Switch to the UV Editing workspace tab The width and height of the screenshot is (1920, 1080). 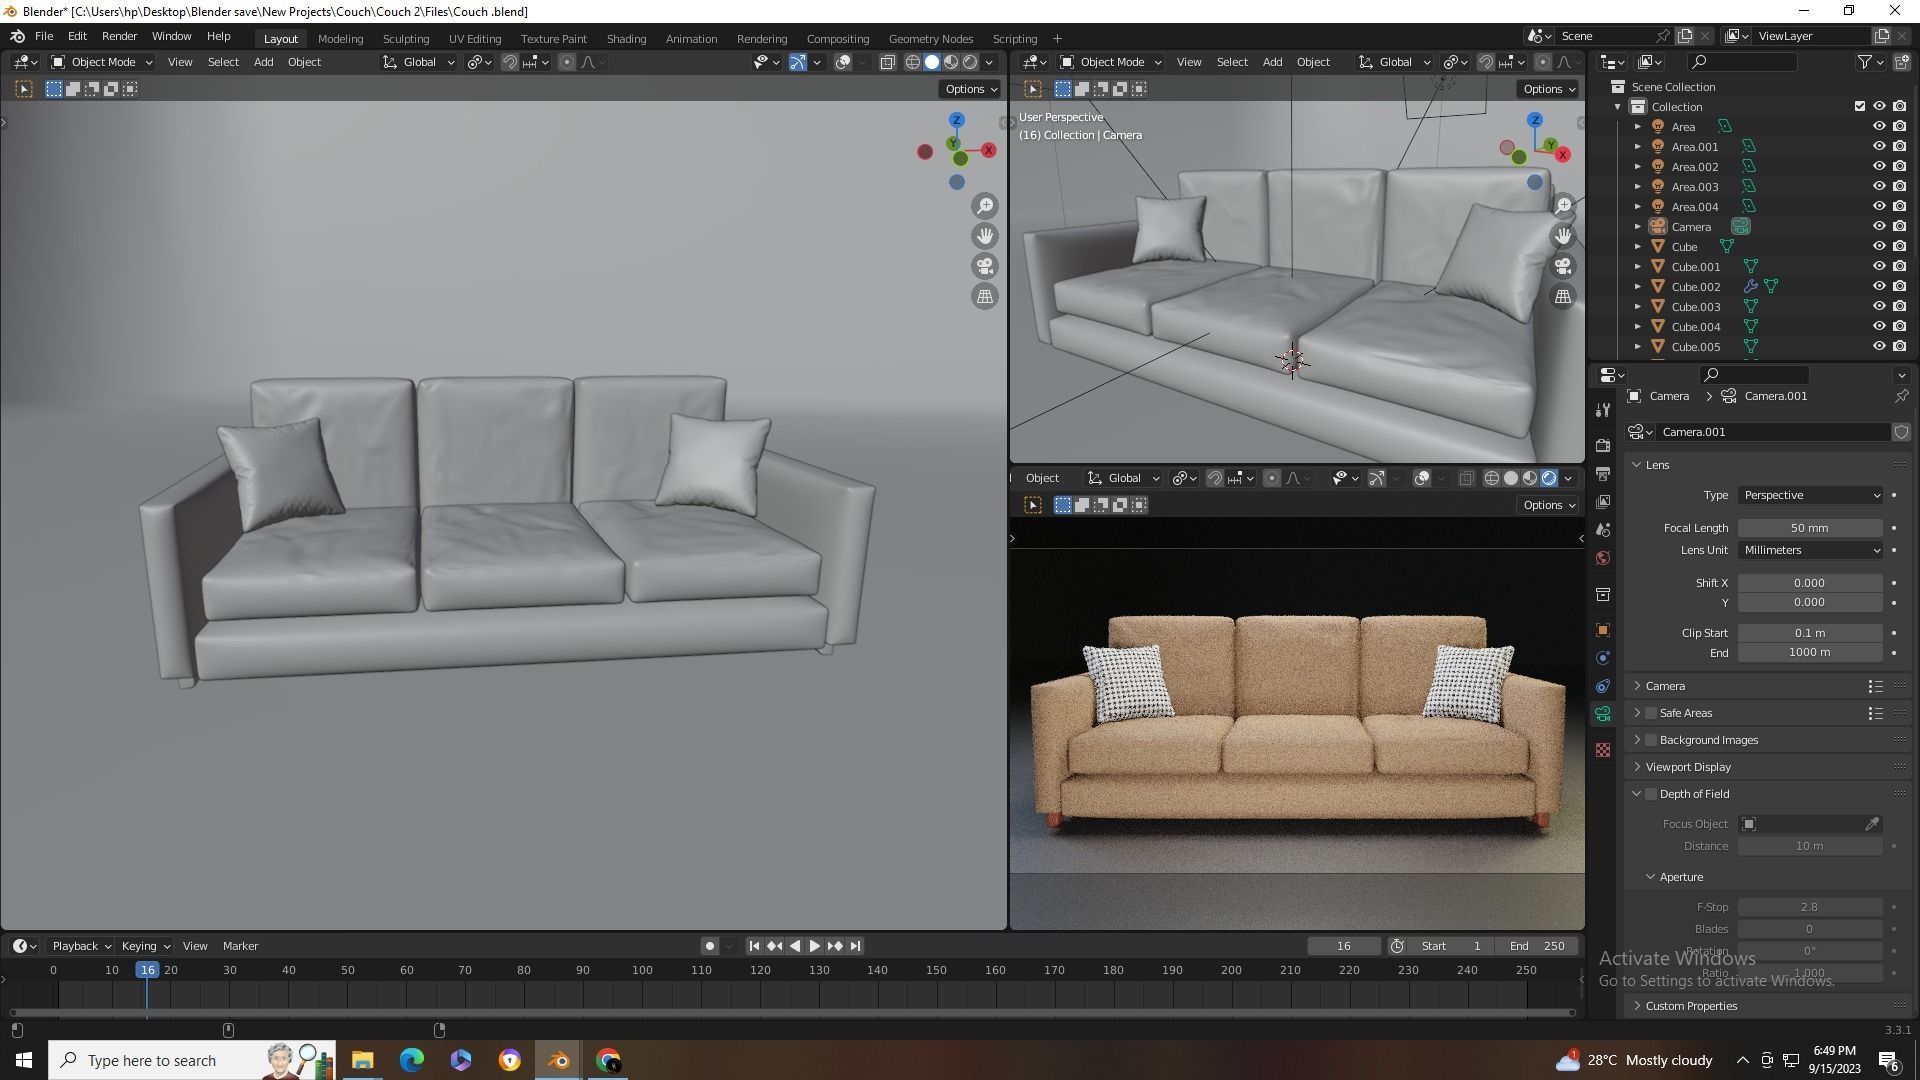tap(475, 39)
